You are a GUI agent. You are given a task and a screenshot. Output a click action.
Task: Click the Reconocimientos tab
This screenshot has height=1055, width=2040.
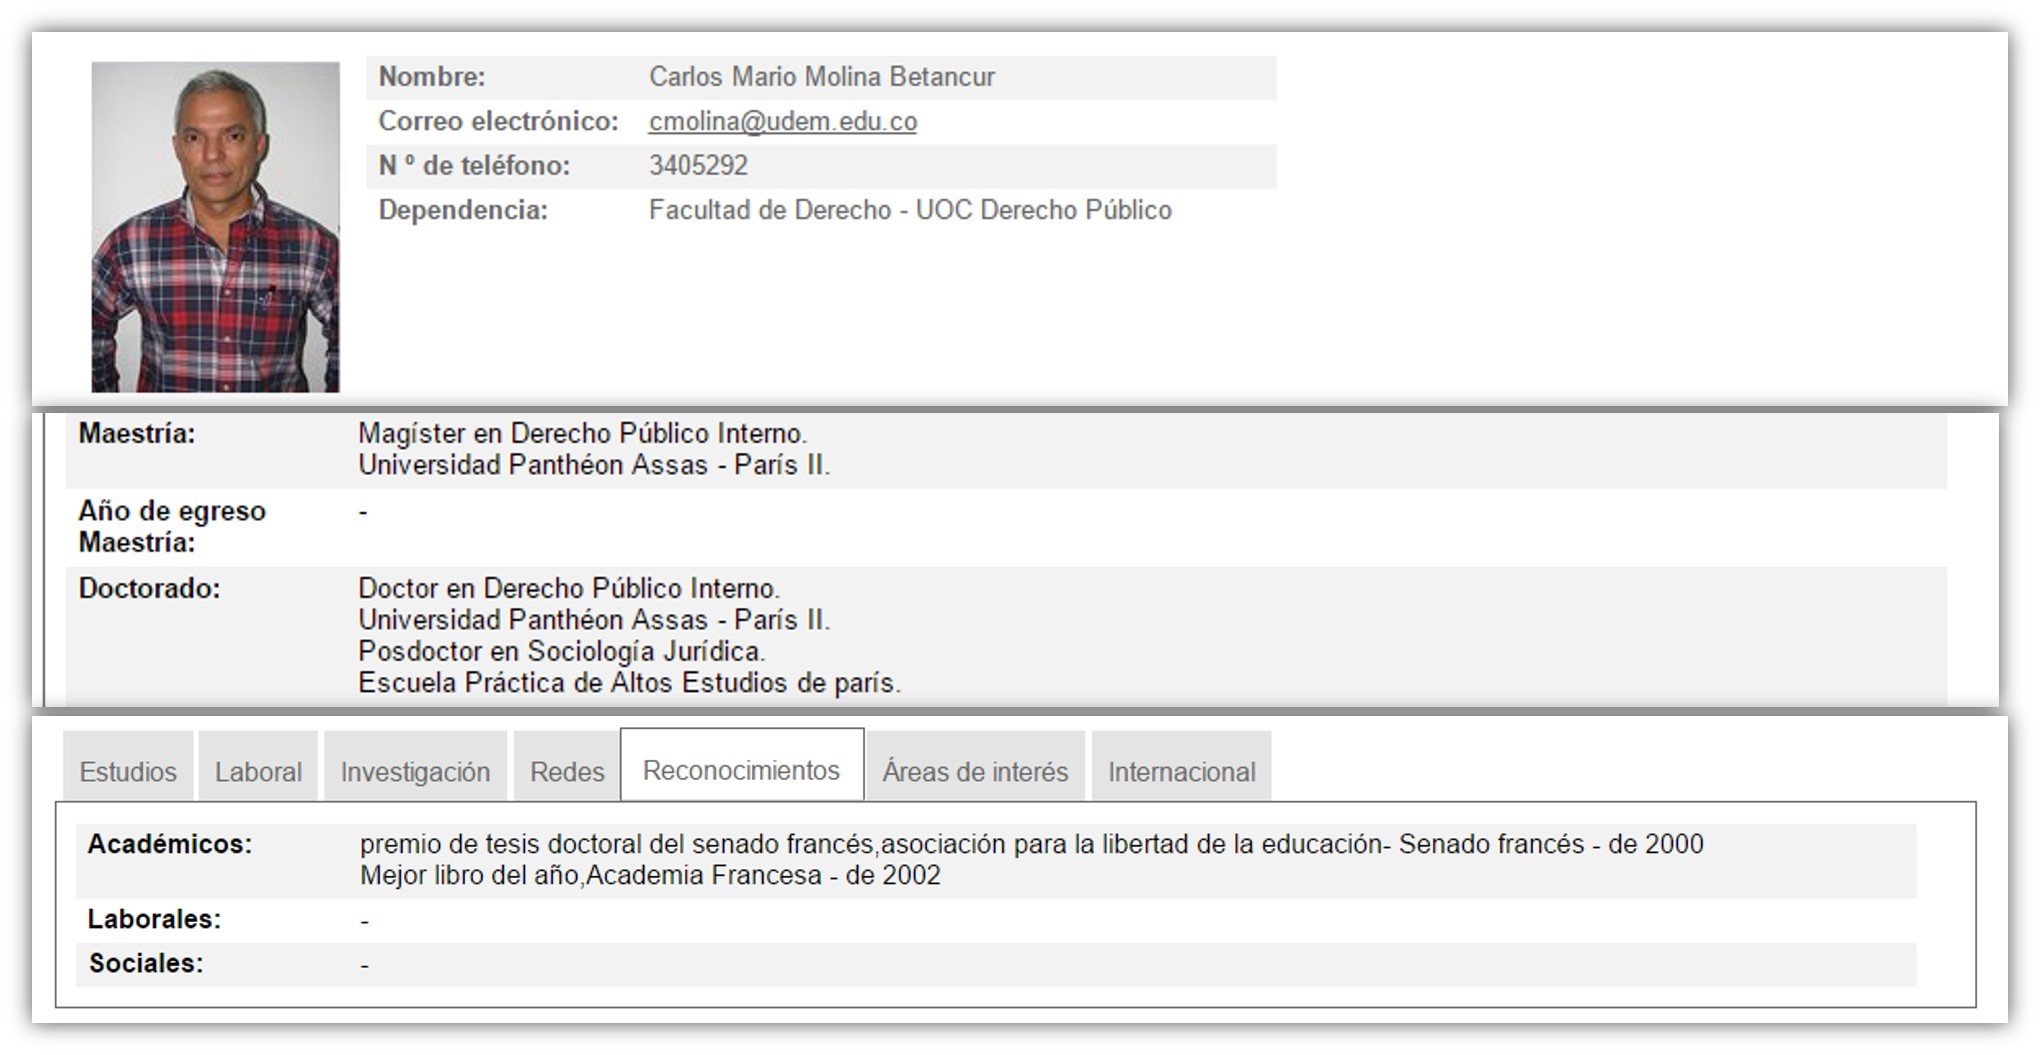click(741, 770)
